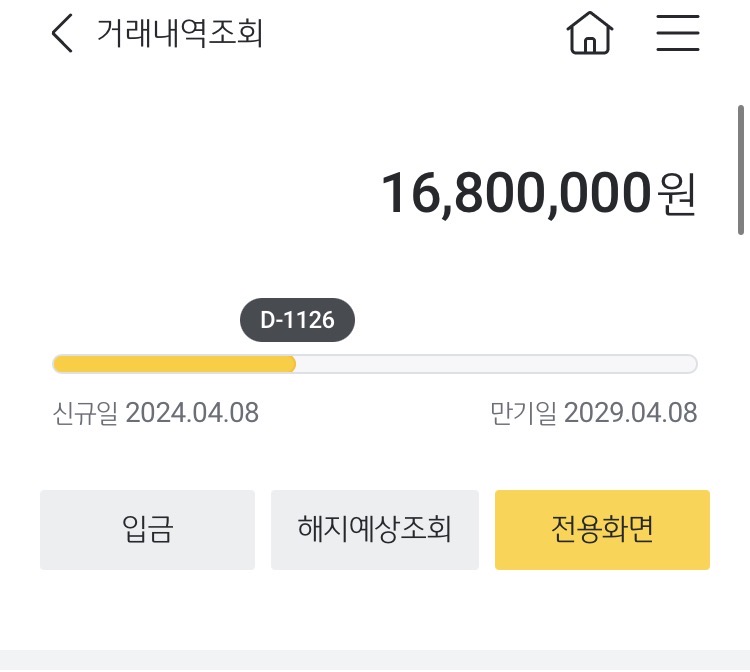Click the 거래내역조회 page title

(x=180, y=34)
